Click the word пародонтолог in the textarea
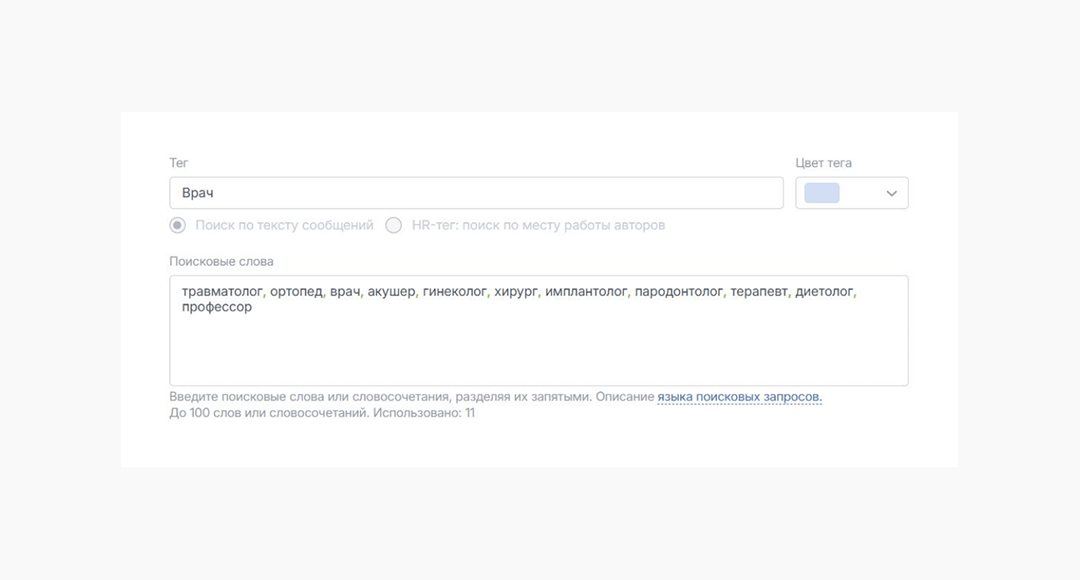The height and width of the screenshot is (580, 1080). pyautogui.click(x=678, y=291)
